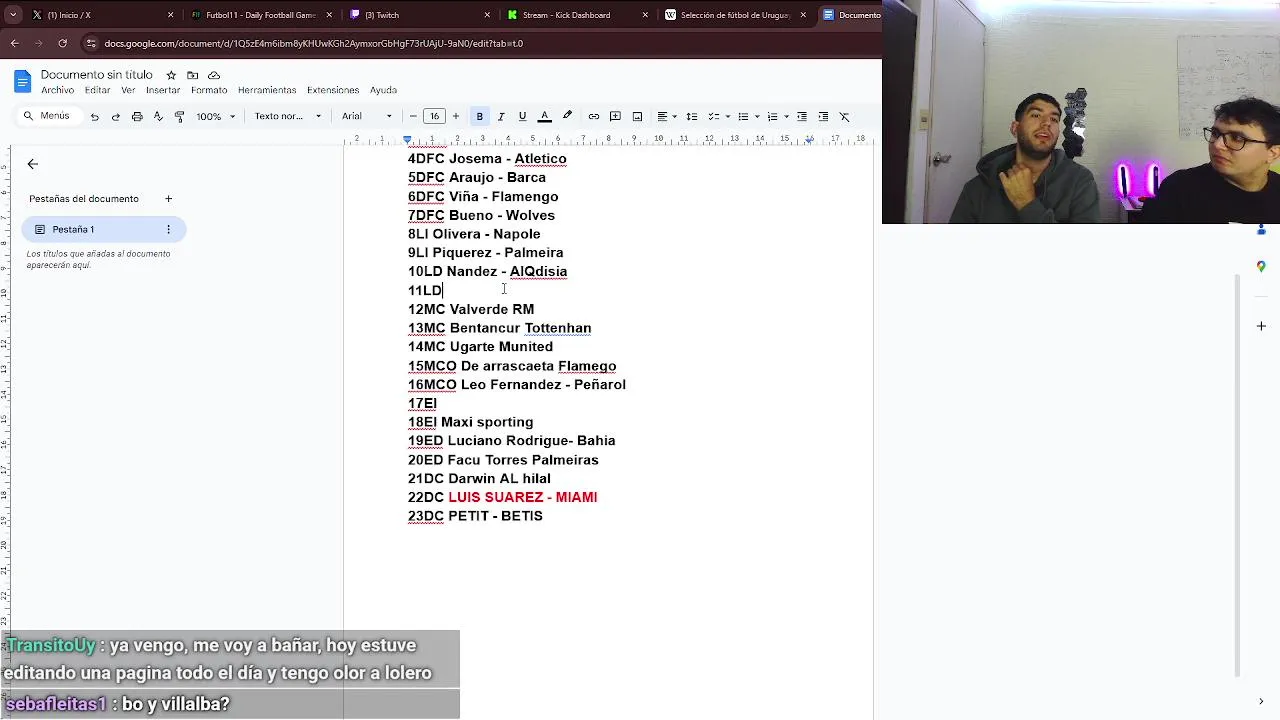Select the Paint format roller tool
The height and width of the screenshot is (720, 1280).
click(179, 117)
